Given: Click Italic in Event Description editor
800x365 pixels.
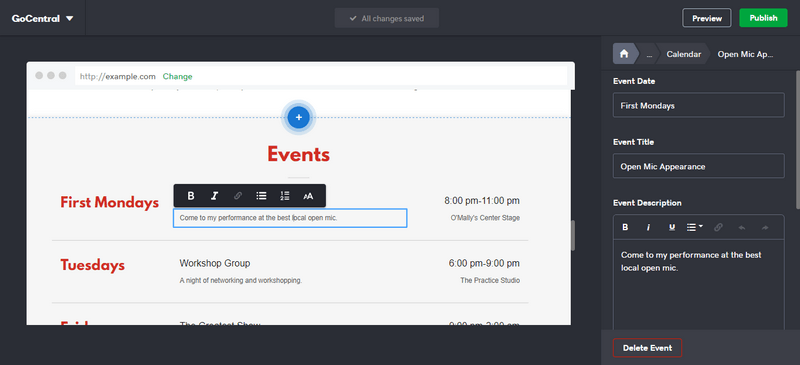Looking at the screenshot, I should pos(648,227).
